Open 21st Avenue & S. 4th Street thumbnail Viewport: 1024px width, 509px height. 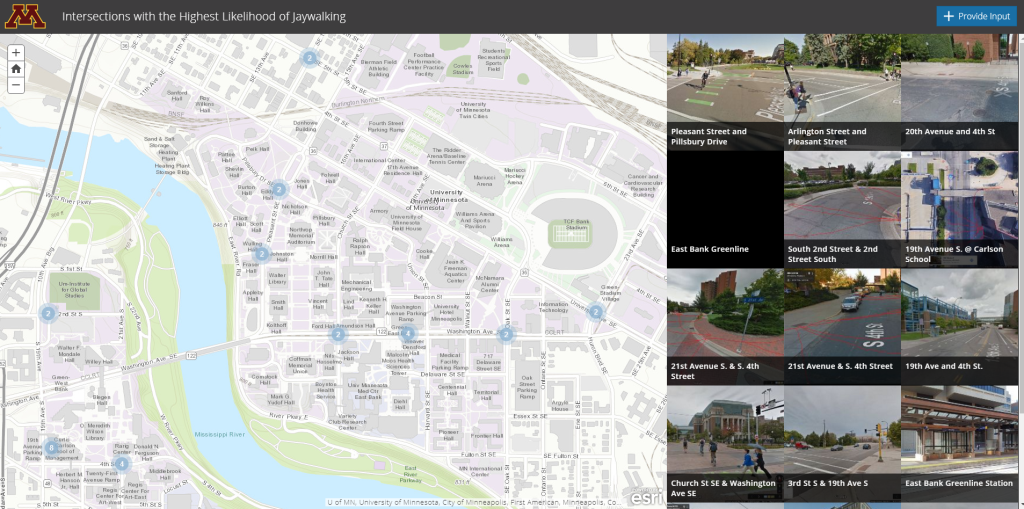pyautogui.click(x=842, y=327)
